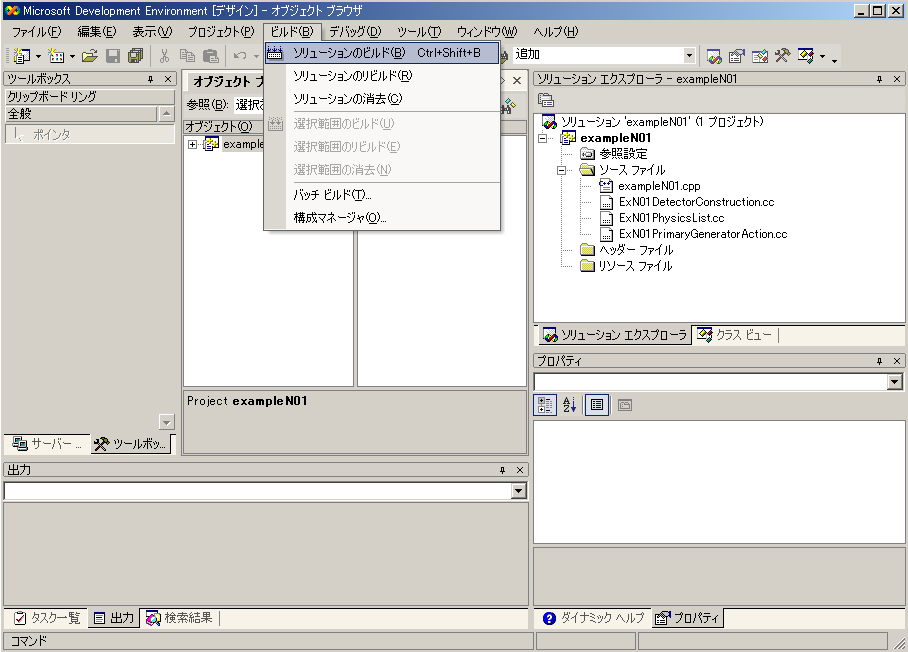Click the Save All toolbar icon
Screen dimensions: 908x652
tap(136, 56)
